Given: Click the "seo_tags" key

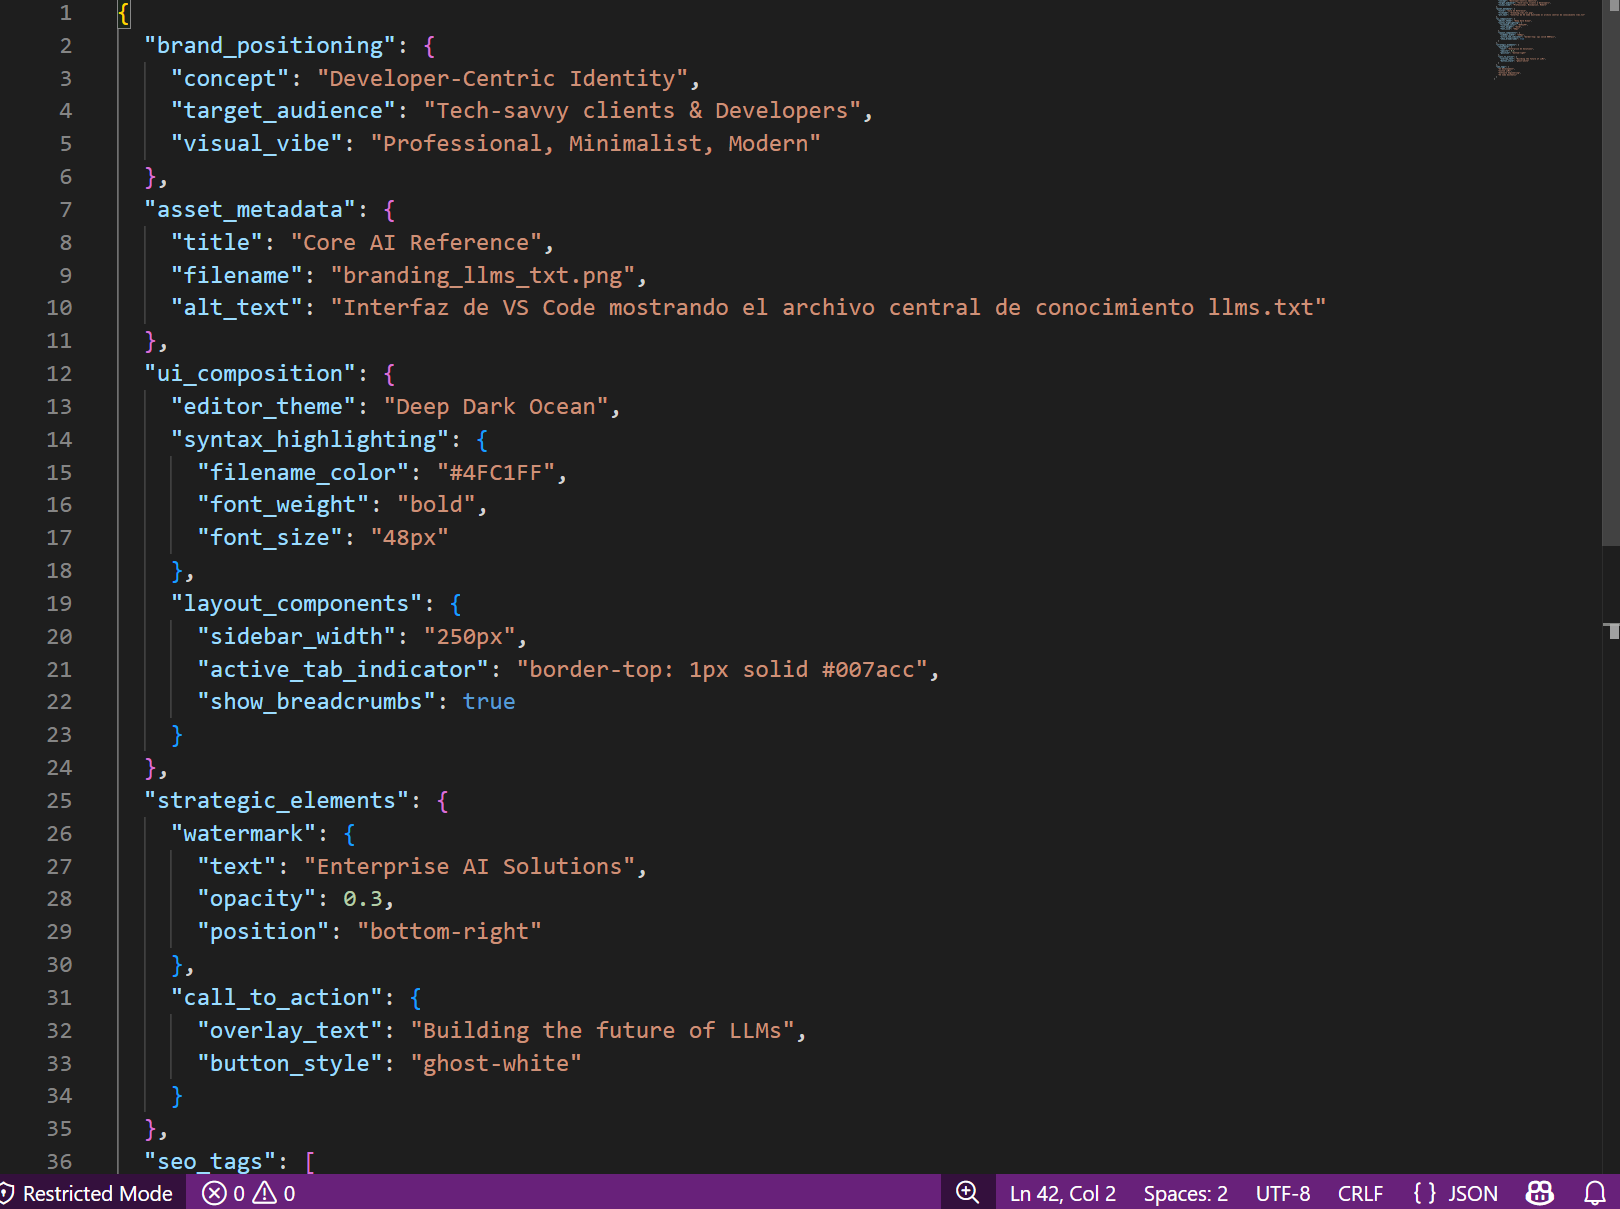Looking at the screenshot, I should click(x=210, y=1162).
